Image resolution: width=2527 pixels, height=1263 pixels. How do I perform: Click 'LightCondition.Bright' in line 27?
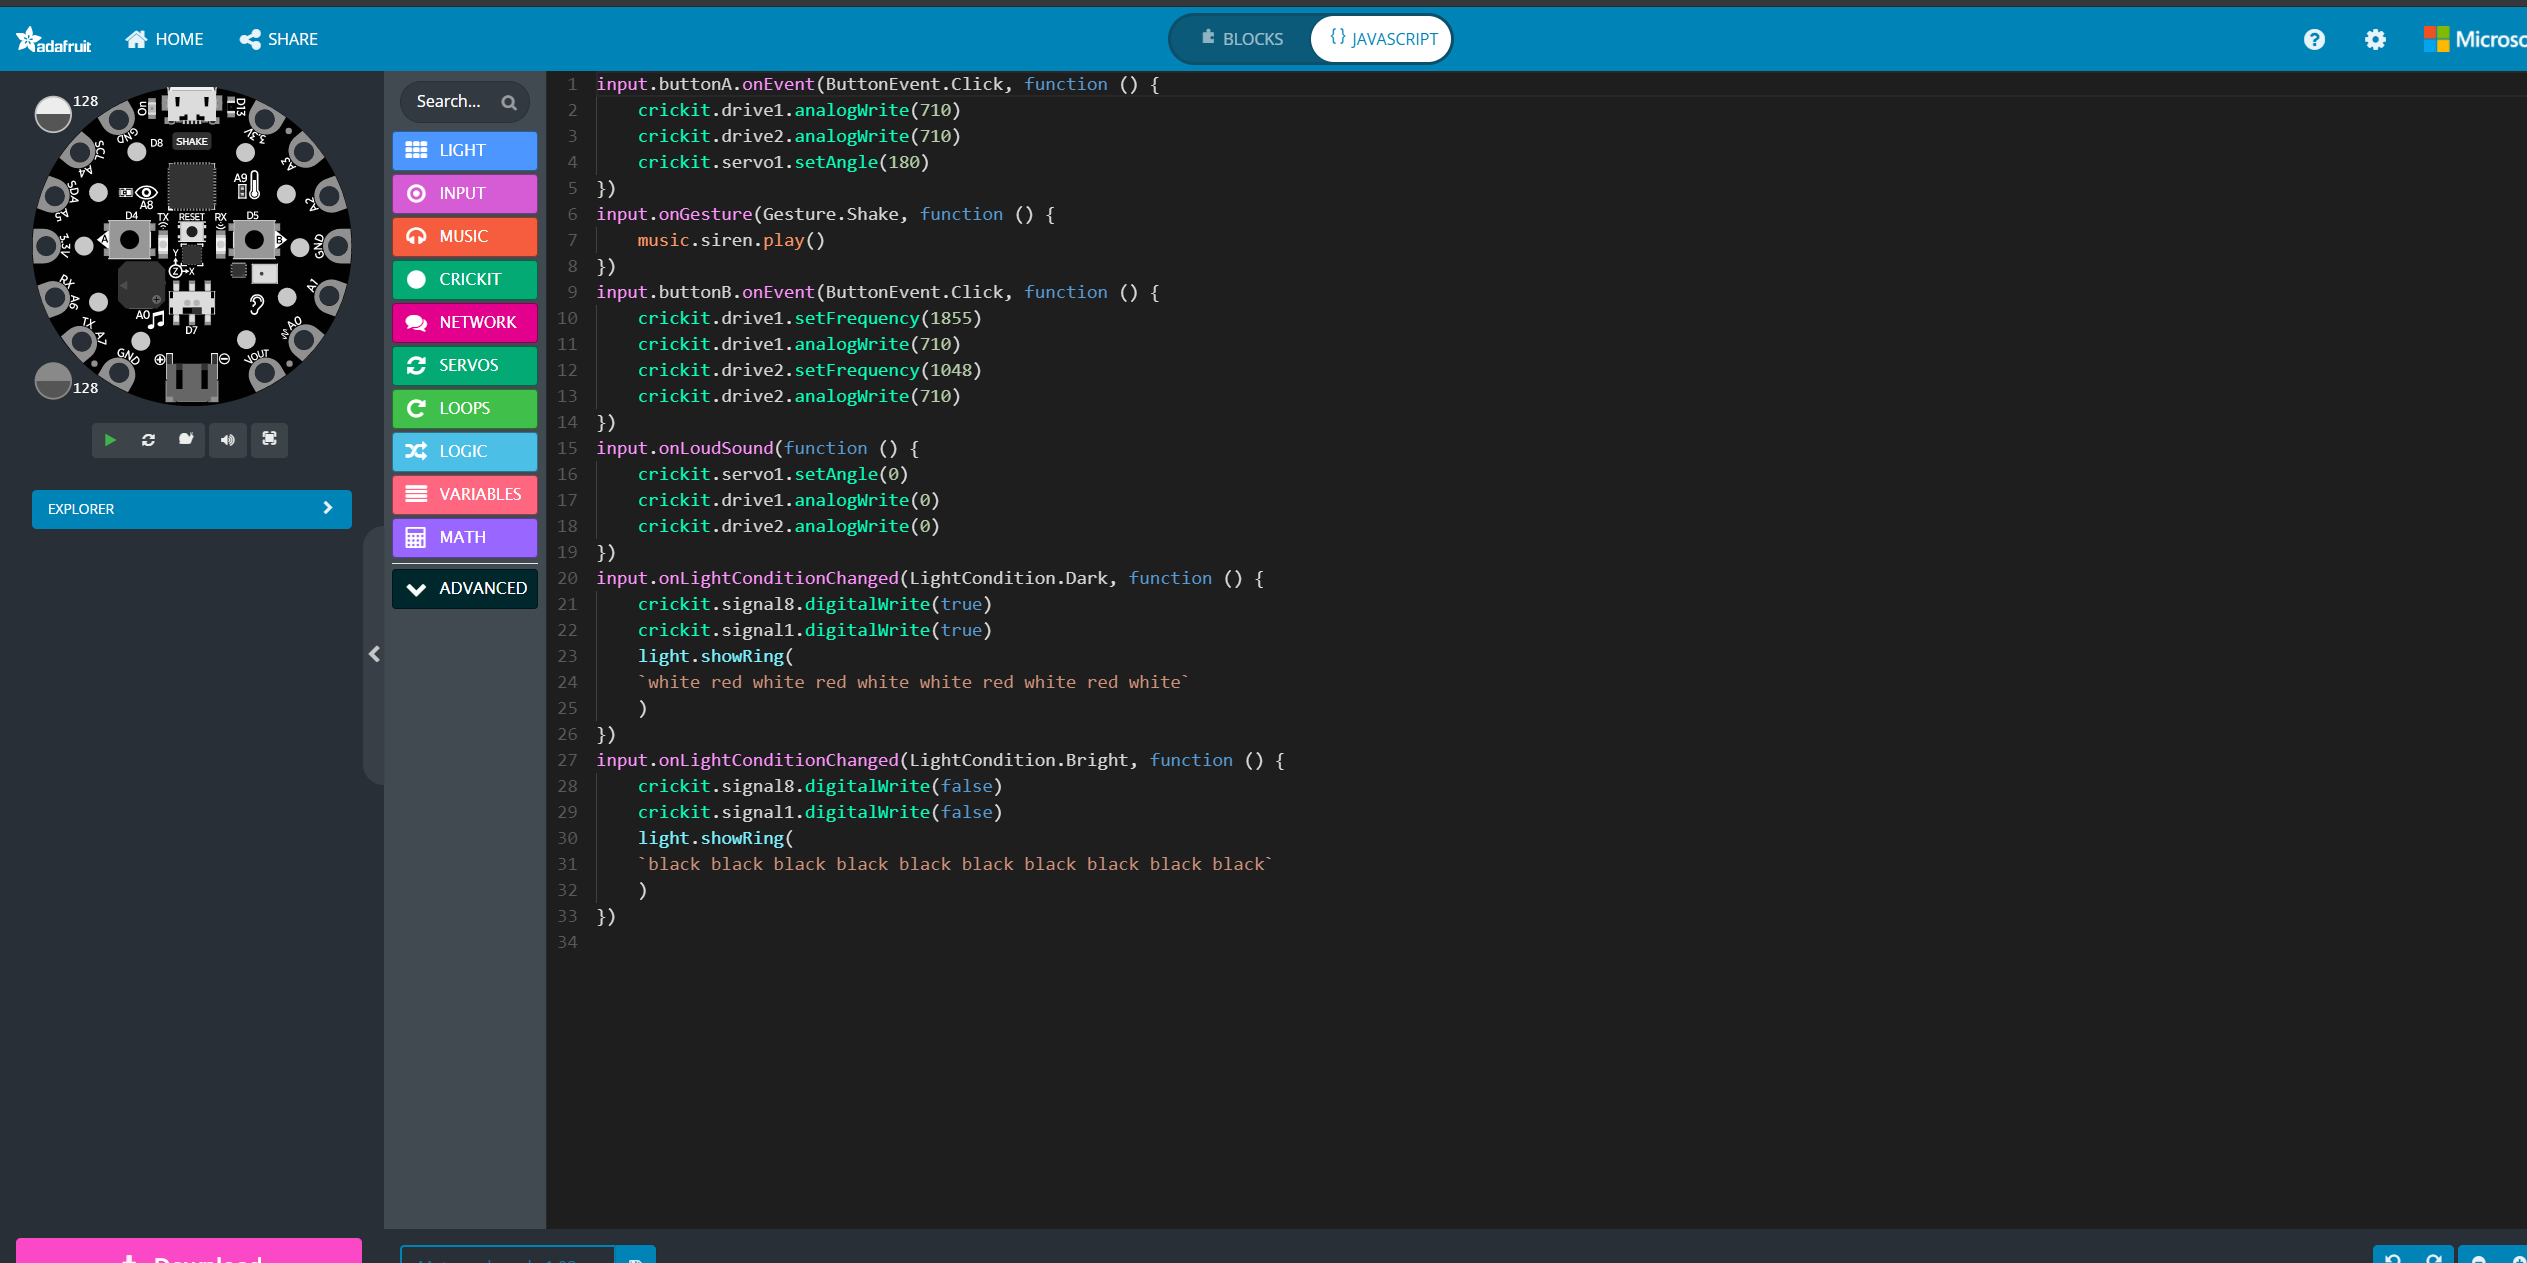[1019, 760]
